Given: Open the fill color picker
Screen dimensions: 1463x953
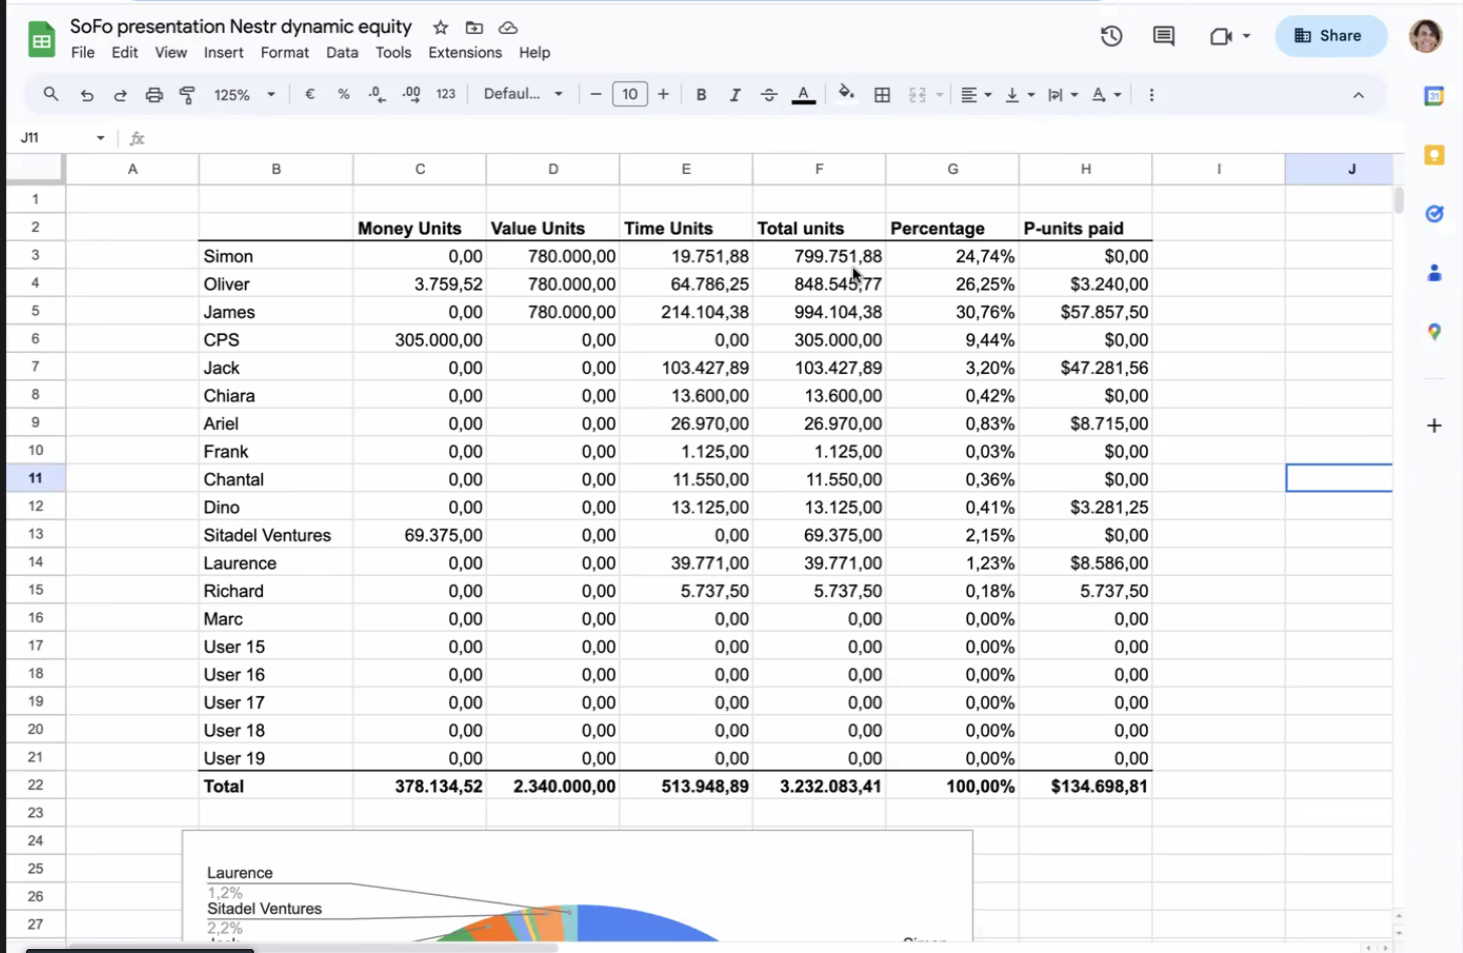Looking at the screenshot, I should click(847, 94).
